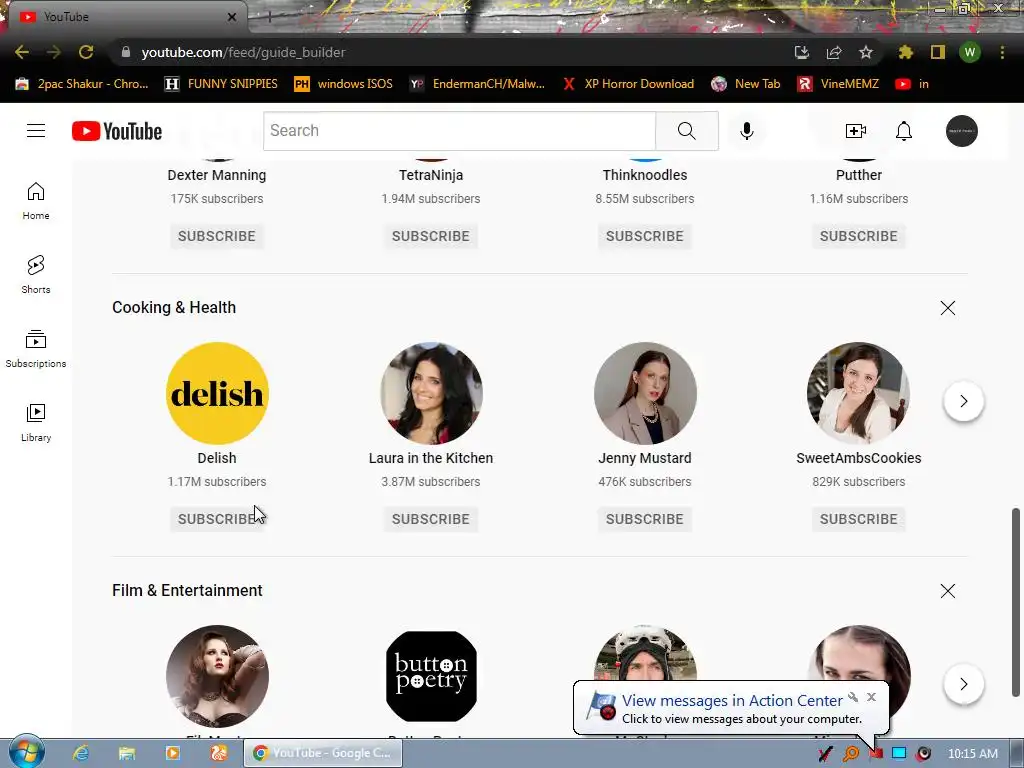Show next Cooking & Health channels
Viewport: 1024px width, 768px height.
(x=963, y=401)
